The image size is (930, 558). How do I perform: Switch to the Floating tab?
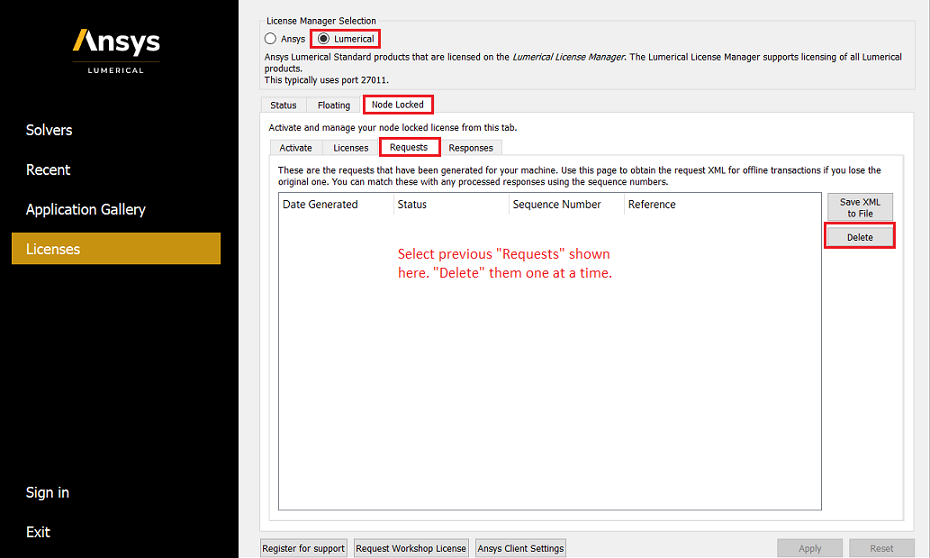334,105
